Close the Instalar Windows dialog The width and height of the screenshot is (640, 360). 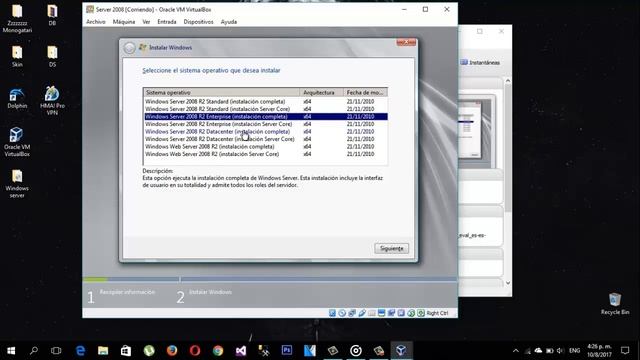pyautogui.click(x=406, y=42)
